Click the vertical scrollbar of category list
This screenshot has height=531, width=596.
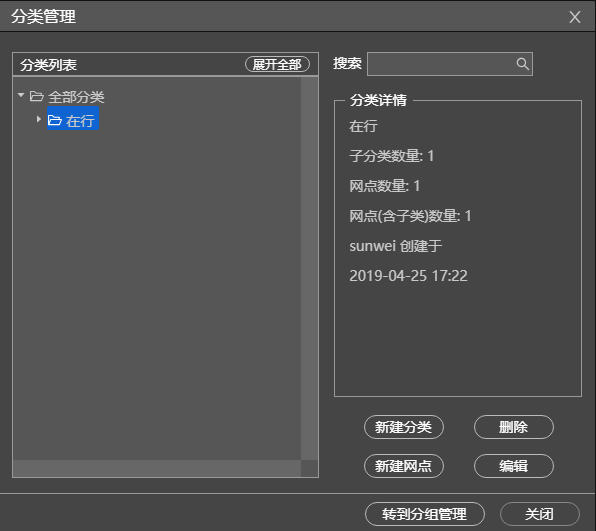[x=309, y=268]
